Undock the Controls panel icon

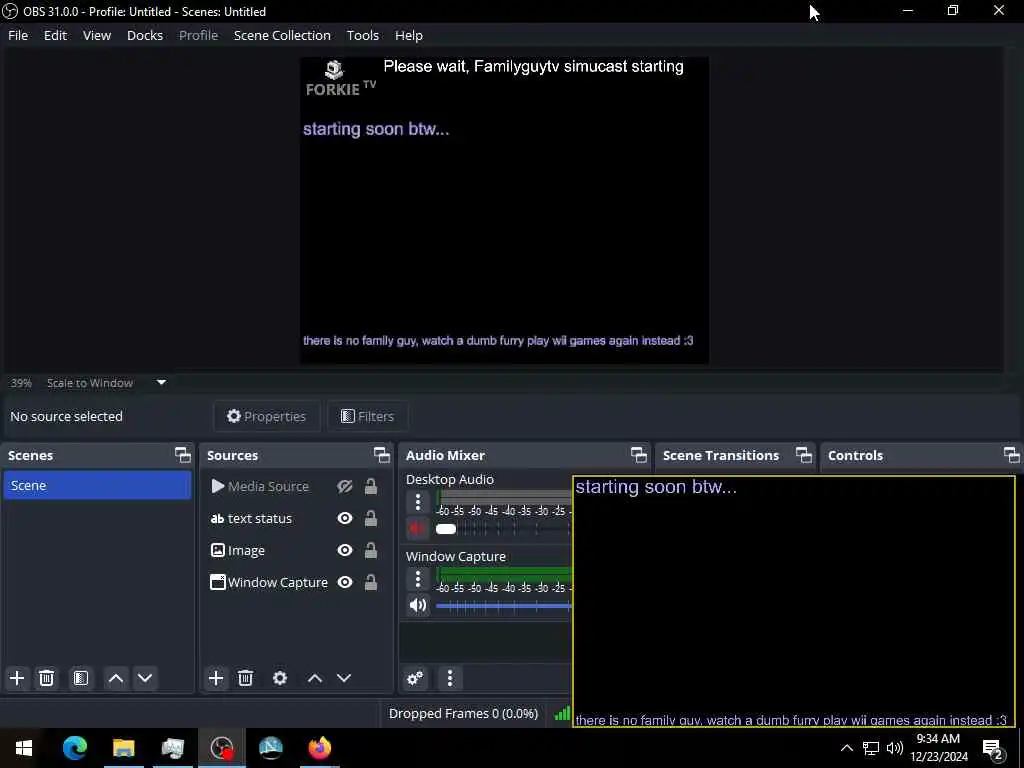1012,455
